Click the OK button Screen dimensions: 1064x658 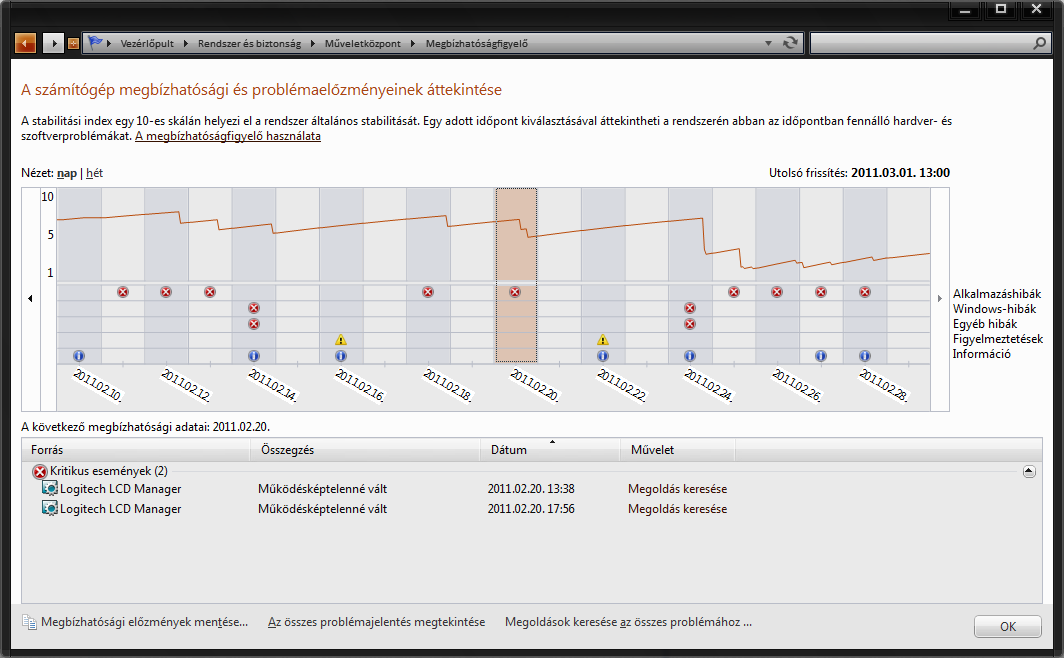pyautogui.click(x=1008, y=626)
